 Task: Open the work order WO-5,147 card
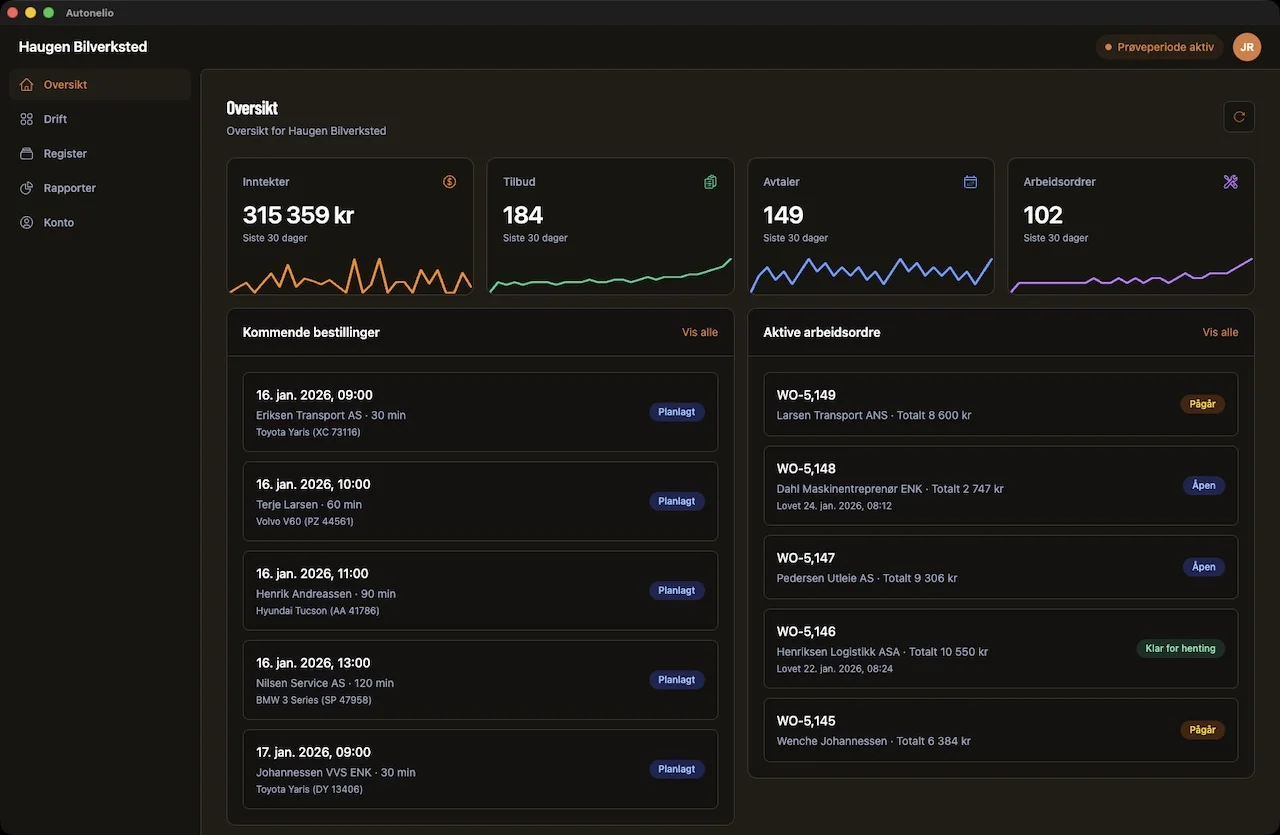(x=1000, y=567)
